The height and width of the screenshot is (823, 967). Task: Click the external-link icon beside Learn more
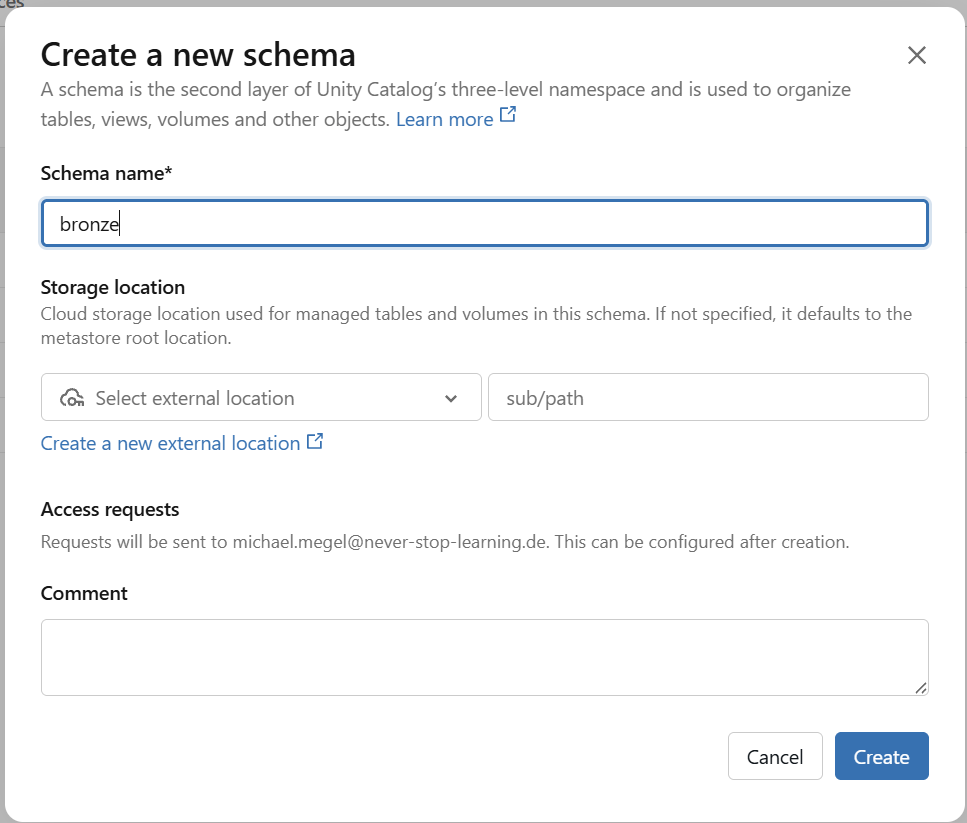508,115
